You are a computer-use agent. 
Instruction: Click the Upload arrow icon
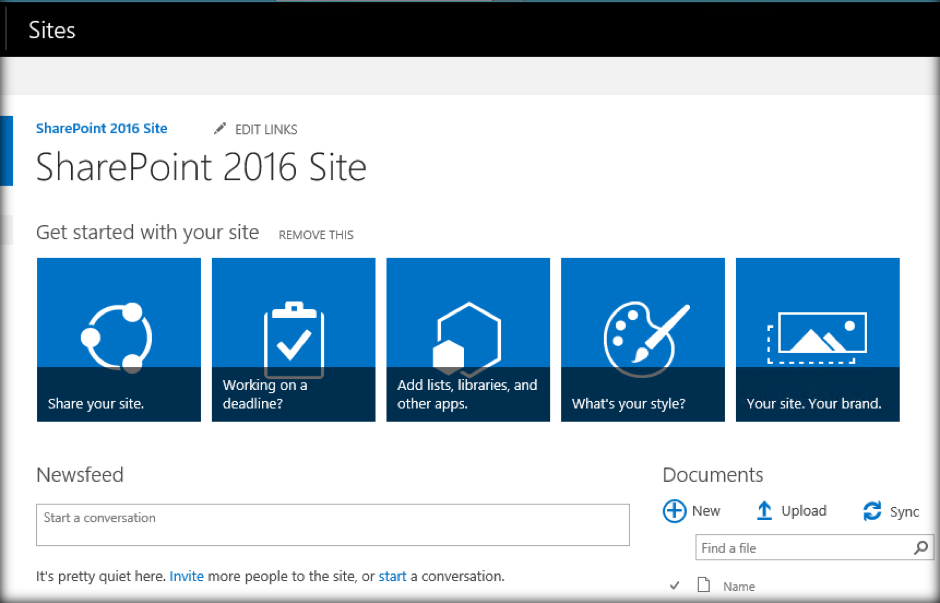(x=764, y=511)
